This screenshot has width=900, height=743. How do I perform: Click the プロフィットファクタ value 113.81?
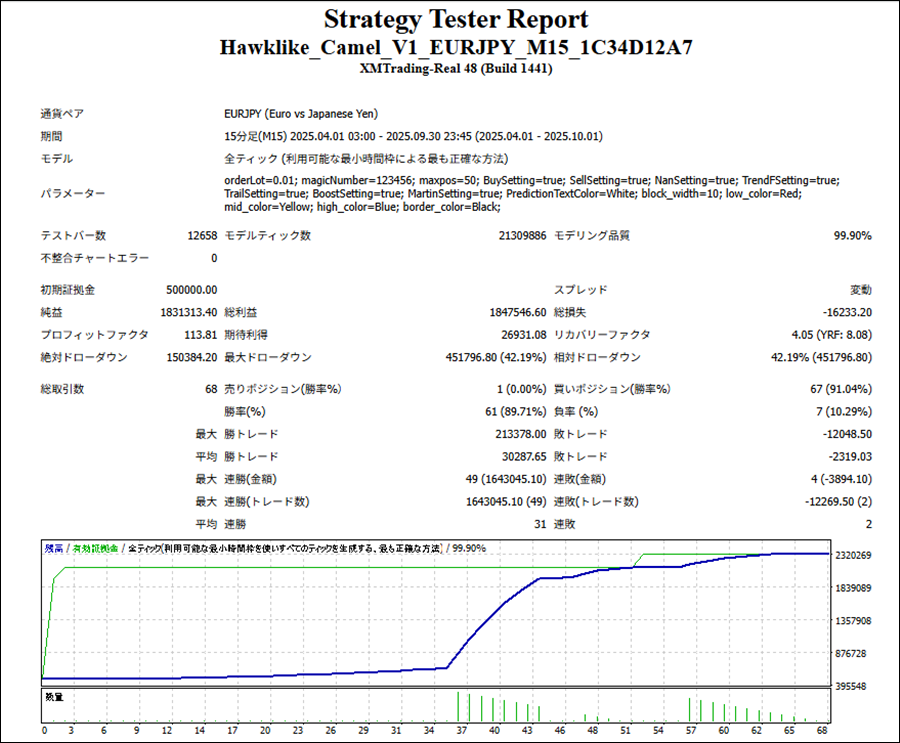[x=197, y=335]
